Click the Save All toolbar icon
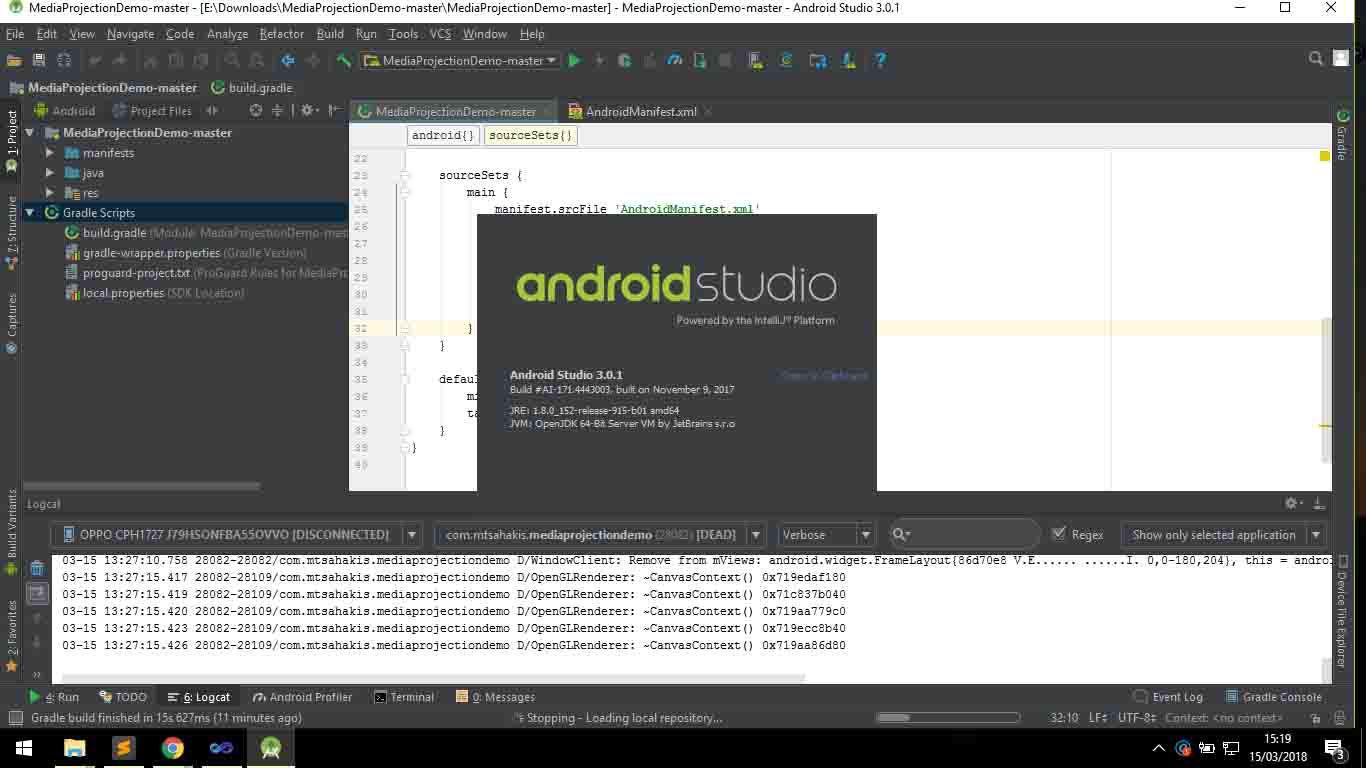Viewport: 1366px width, 768px height. click(39, 61)
